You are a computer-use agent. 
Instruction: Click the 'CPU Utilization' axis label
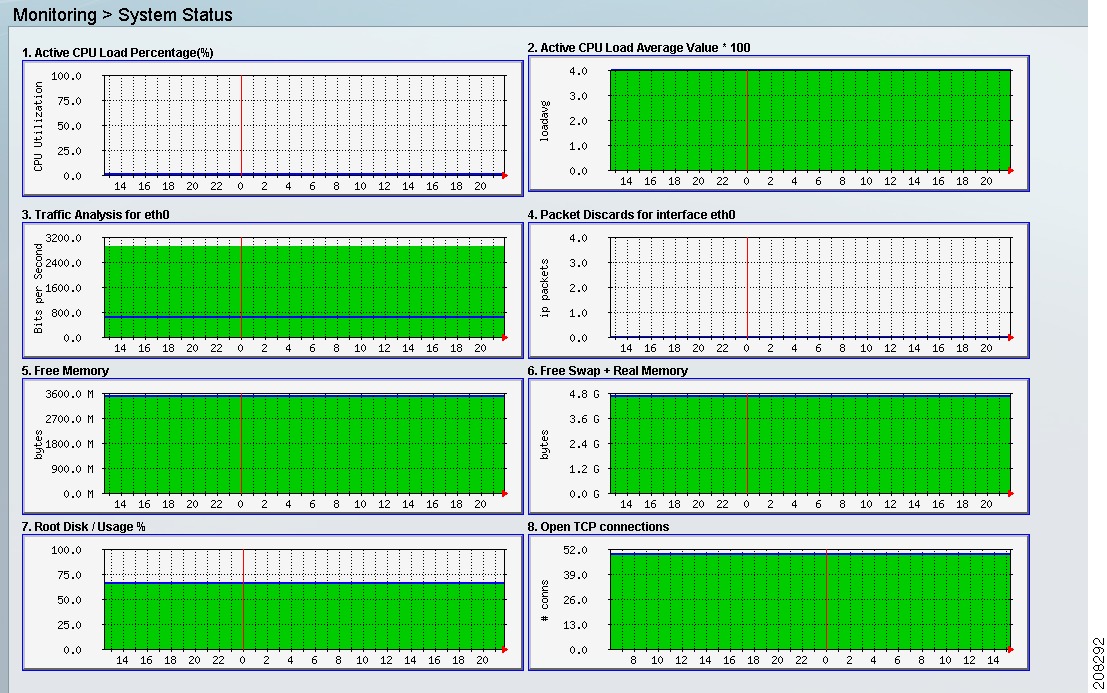38,126
